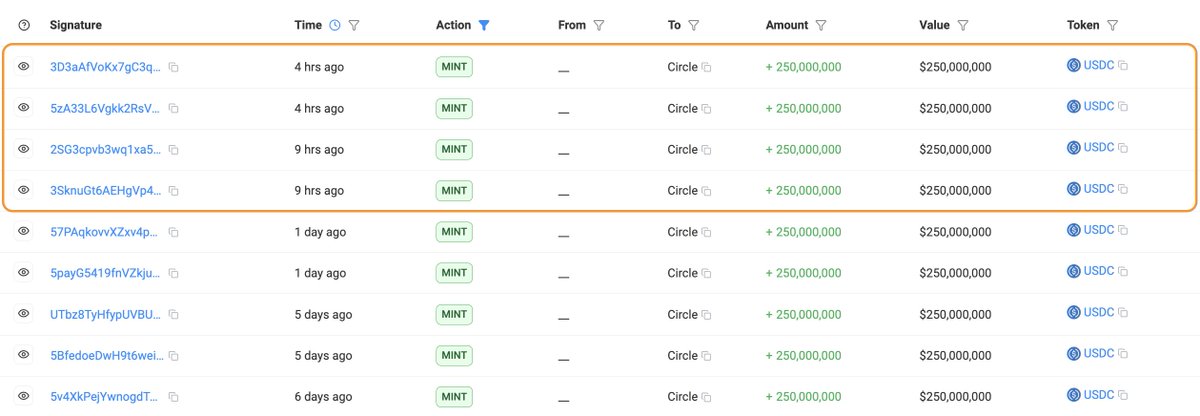Copy USDC token address in 2SG3cpvb3wq1xa5 row
This screenshot has width=1200, height=416.
point(1123,147)
